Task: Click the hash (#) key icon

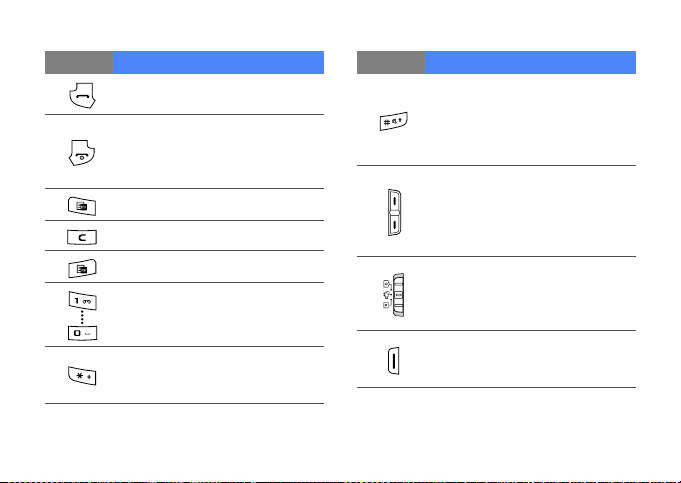Action: [391, 123]
